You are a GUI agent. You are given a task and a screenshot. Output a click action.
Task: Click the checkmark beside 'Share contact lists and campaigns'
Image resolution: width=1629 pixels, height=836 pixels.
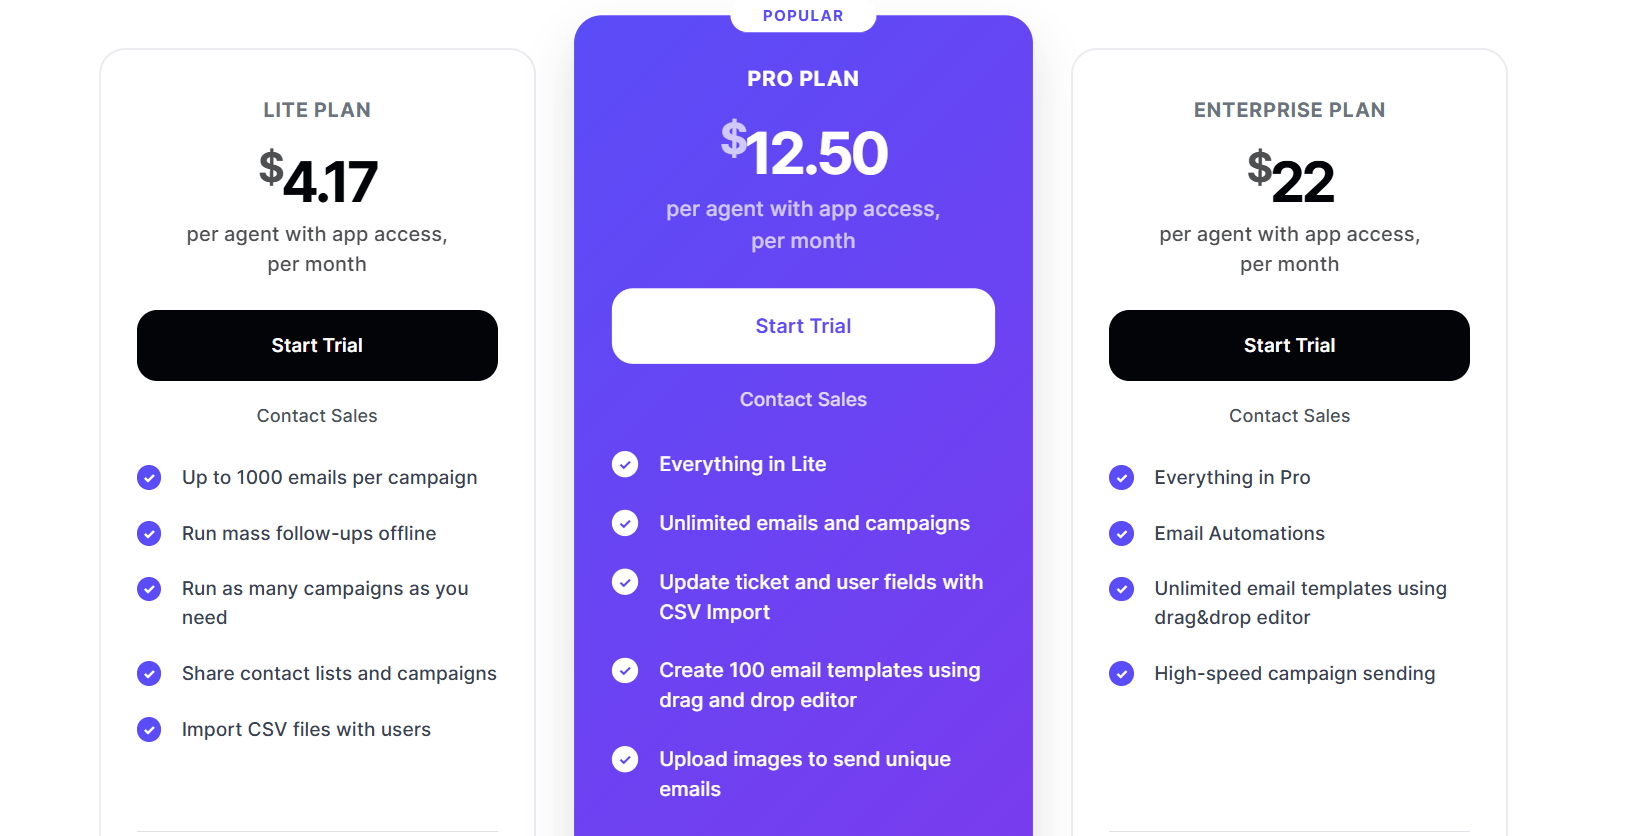point(149,673)
